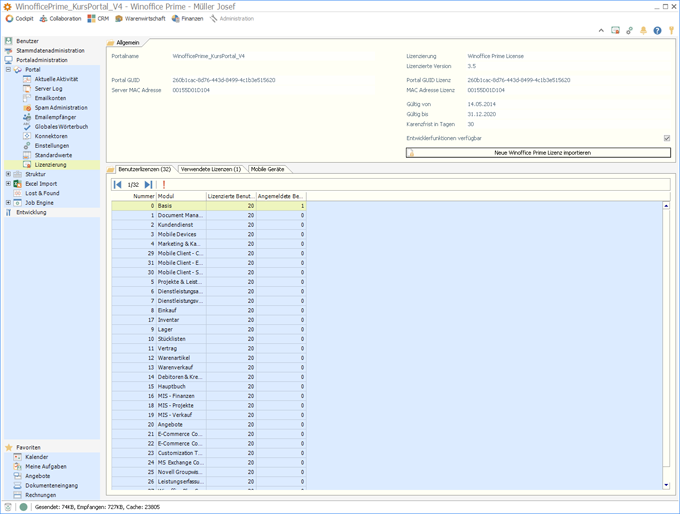Select the Standardwerte icon
This screenshot has height=514, width=680.
click(x=27, y=155)
